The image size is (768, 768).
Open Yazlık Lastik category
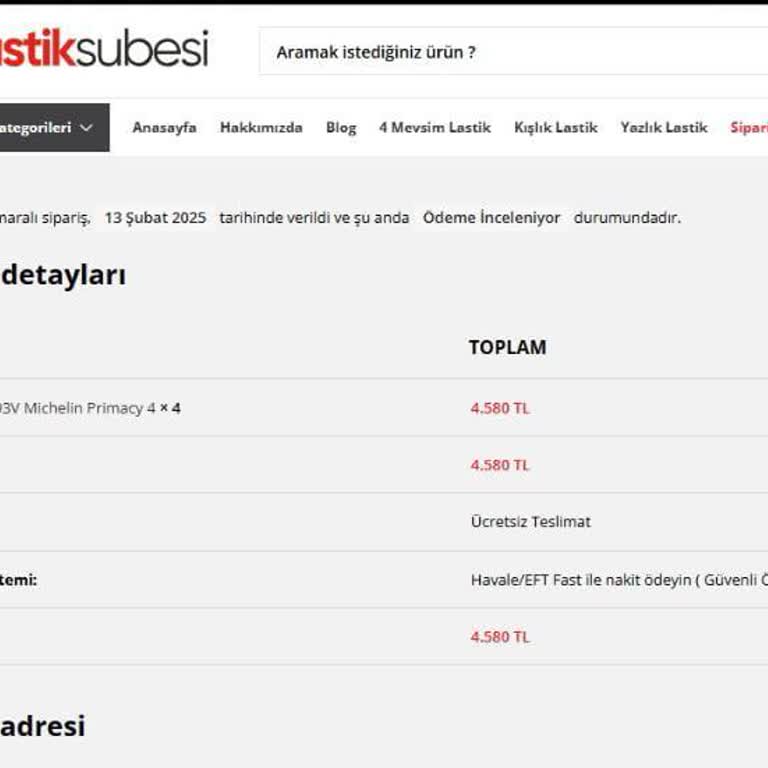[664, 127]
